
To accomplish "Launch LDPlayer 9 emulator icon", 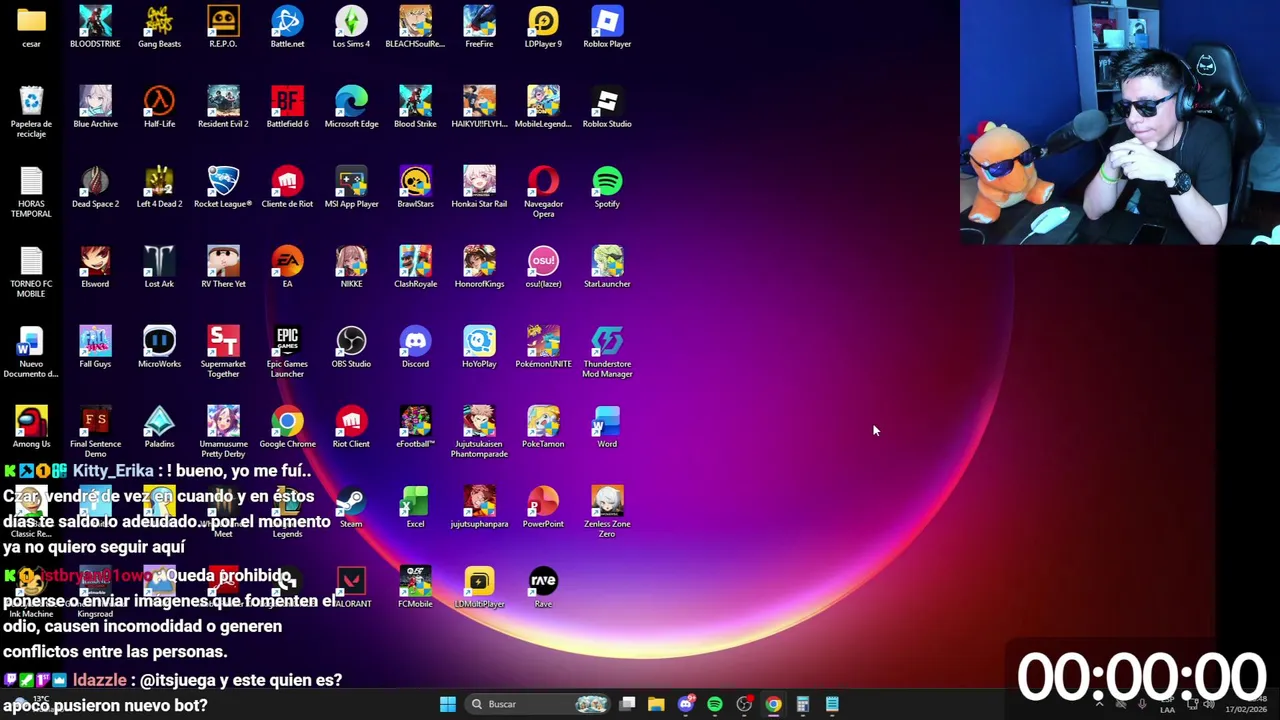I will [543, 27].
